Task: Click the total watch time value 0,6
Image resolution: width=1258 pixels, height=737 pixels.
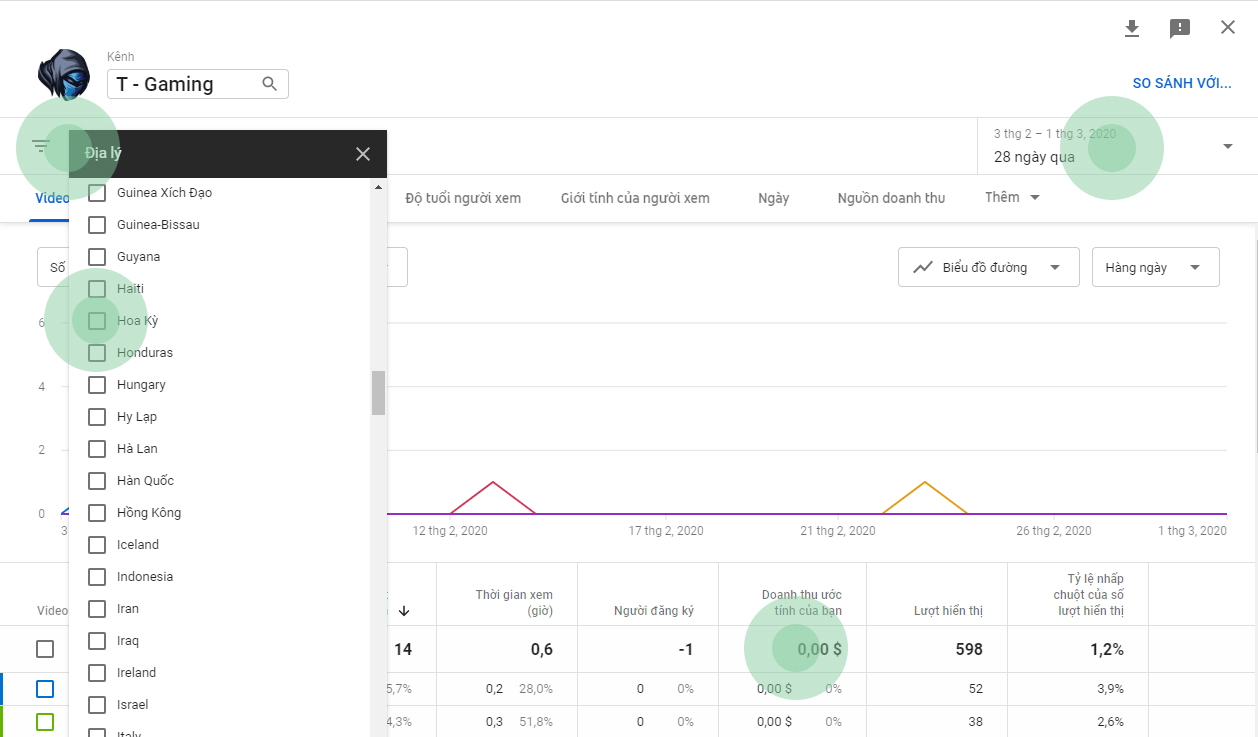Action: (541, 650)
